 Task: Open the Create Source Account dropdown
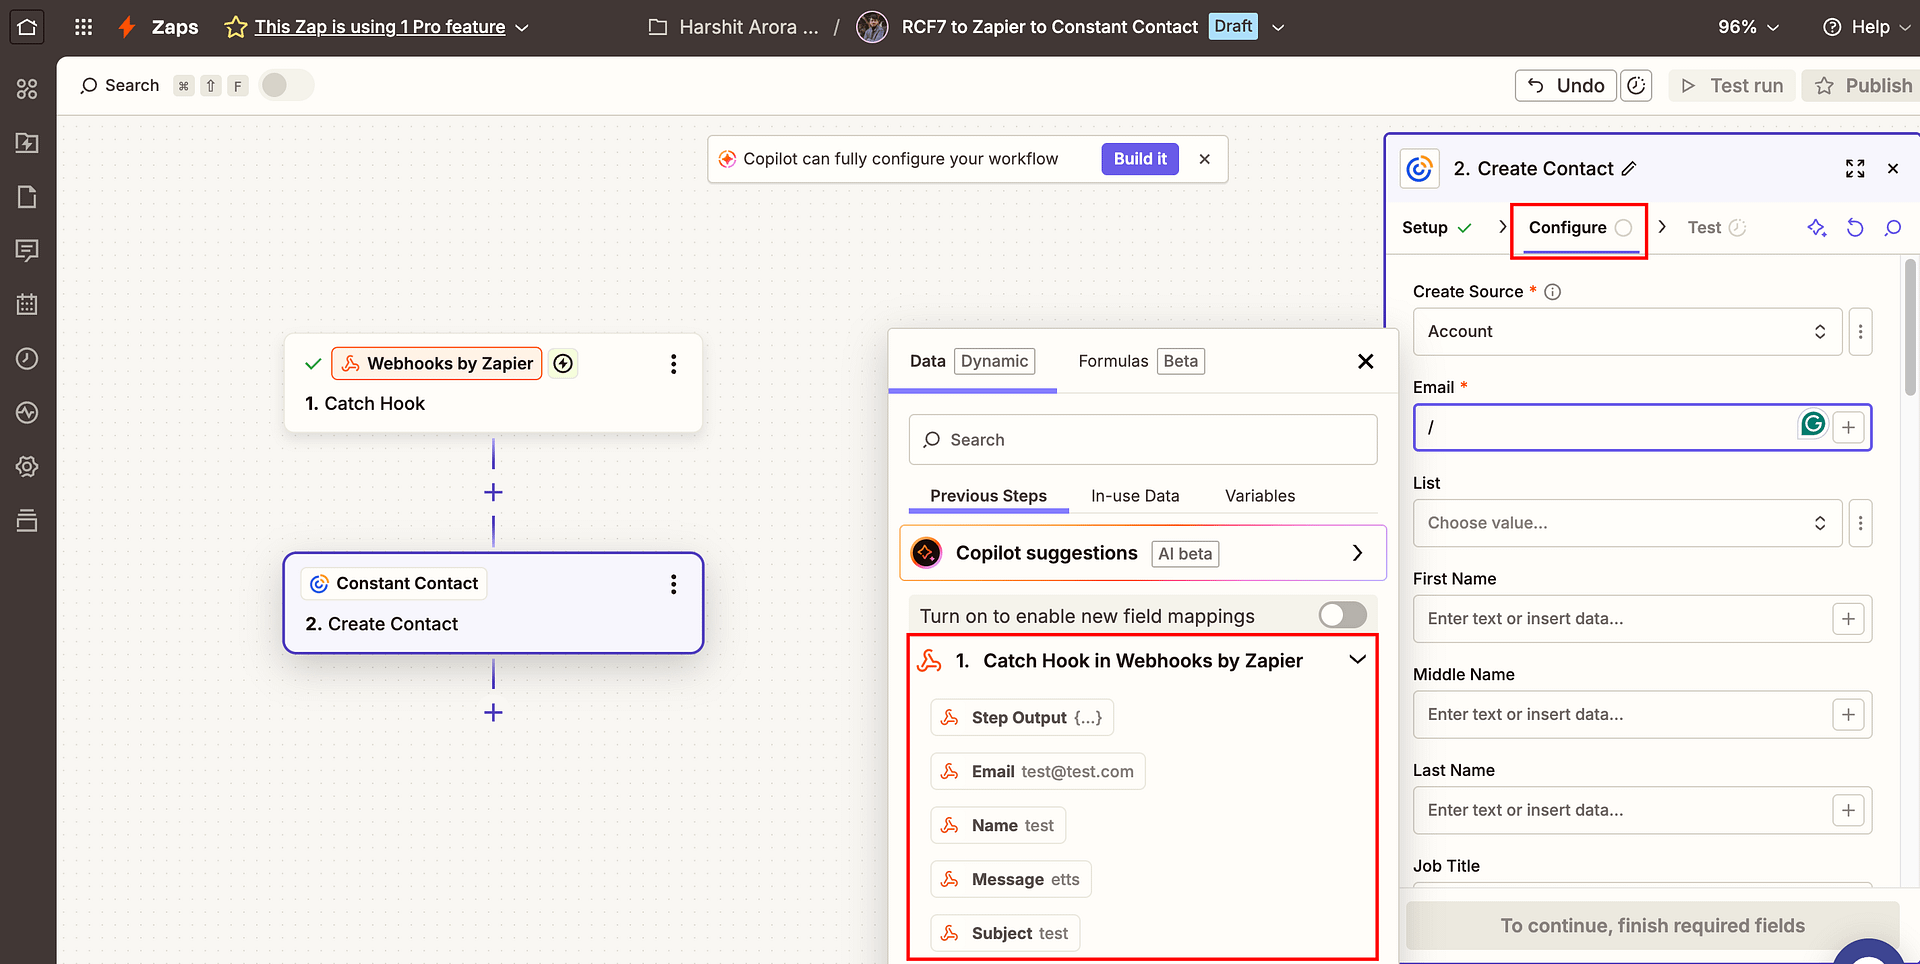(1627, 332)
